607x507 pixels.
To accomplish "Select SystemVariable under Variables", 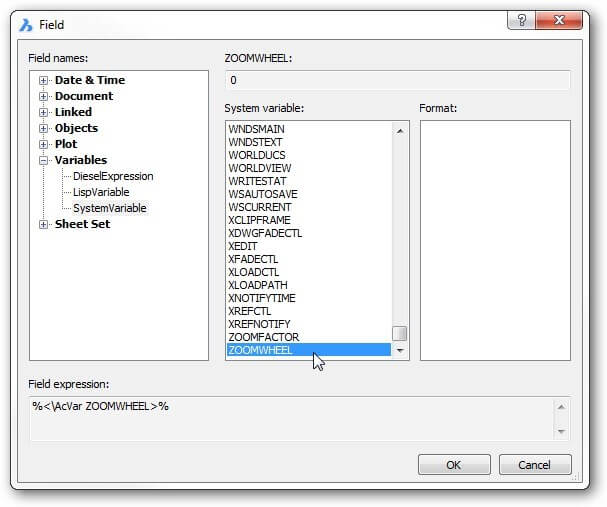I will point(110,208).
